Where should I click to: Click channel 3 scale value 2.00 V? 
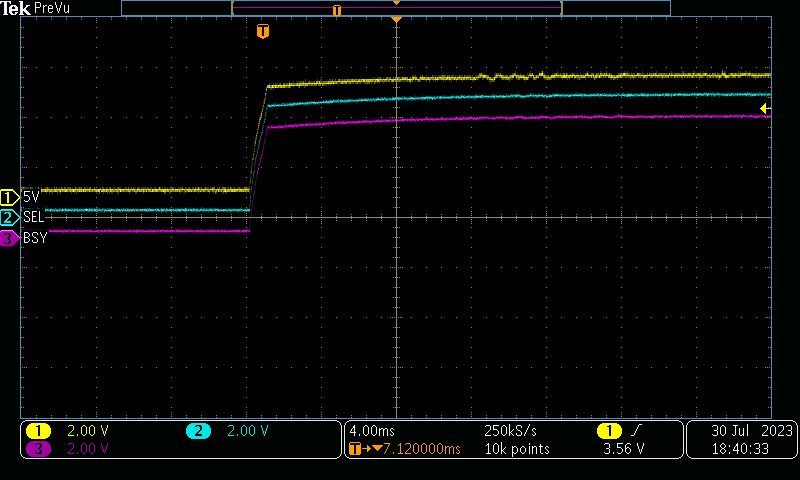88,449
